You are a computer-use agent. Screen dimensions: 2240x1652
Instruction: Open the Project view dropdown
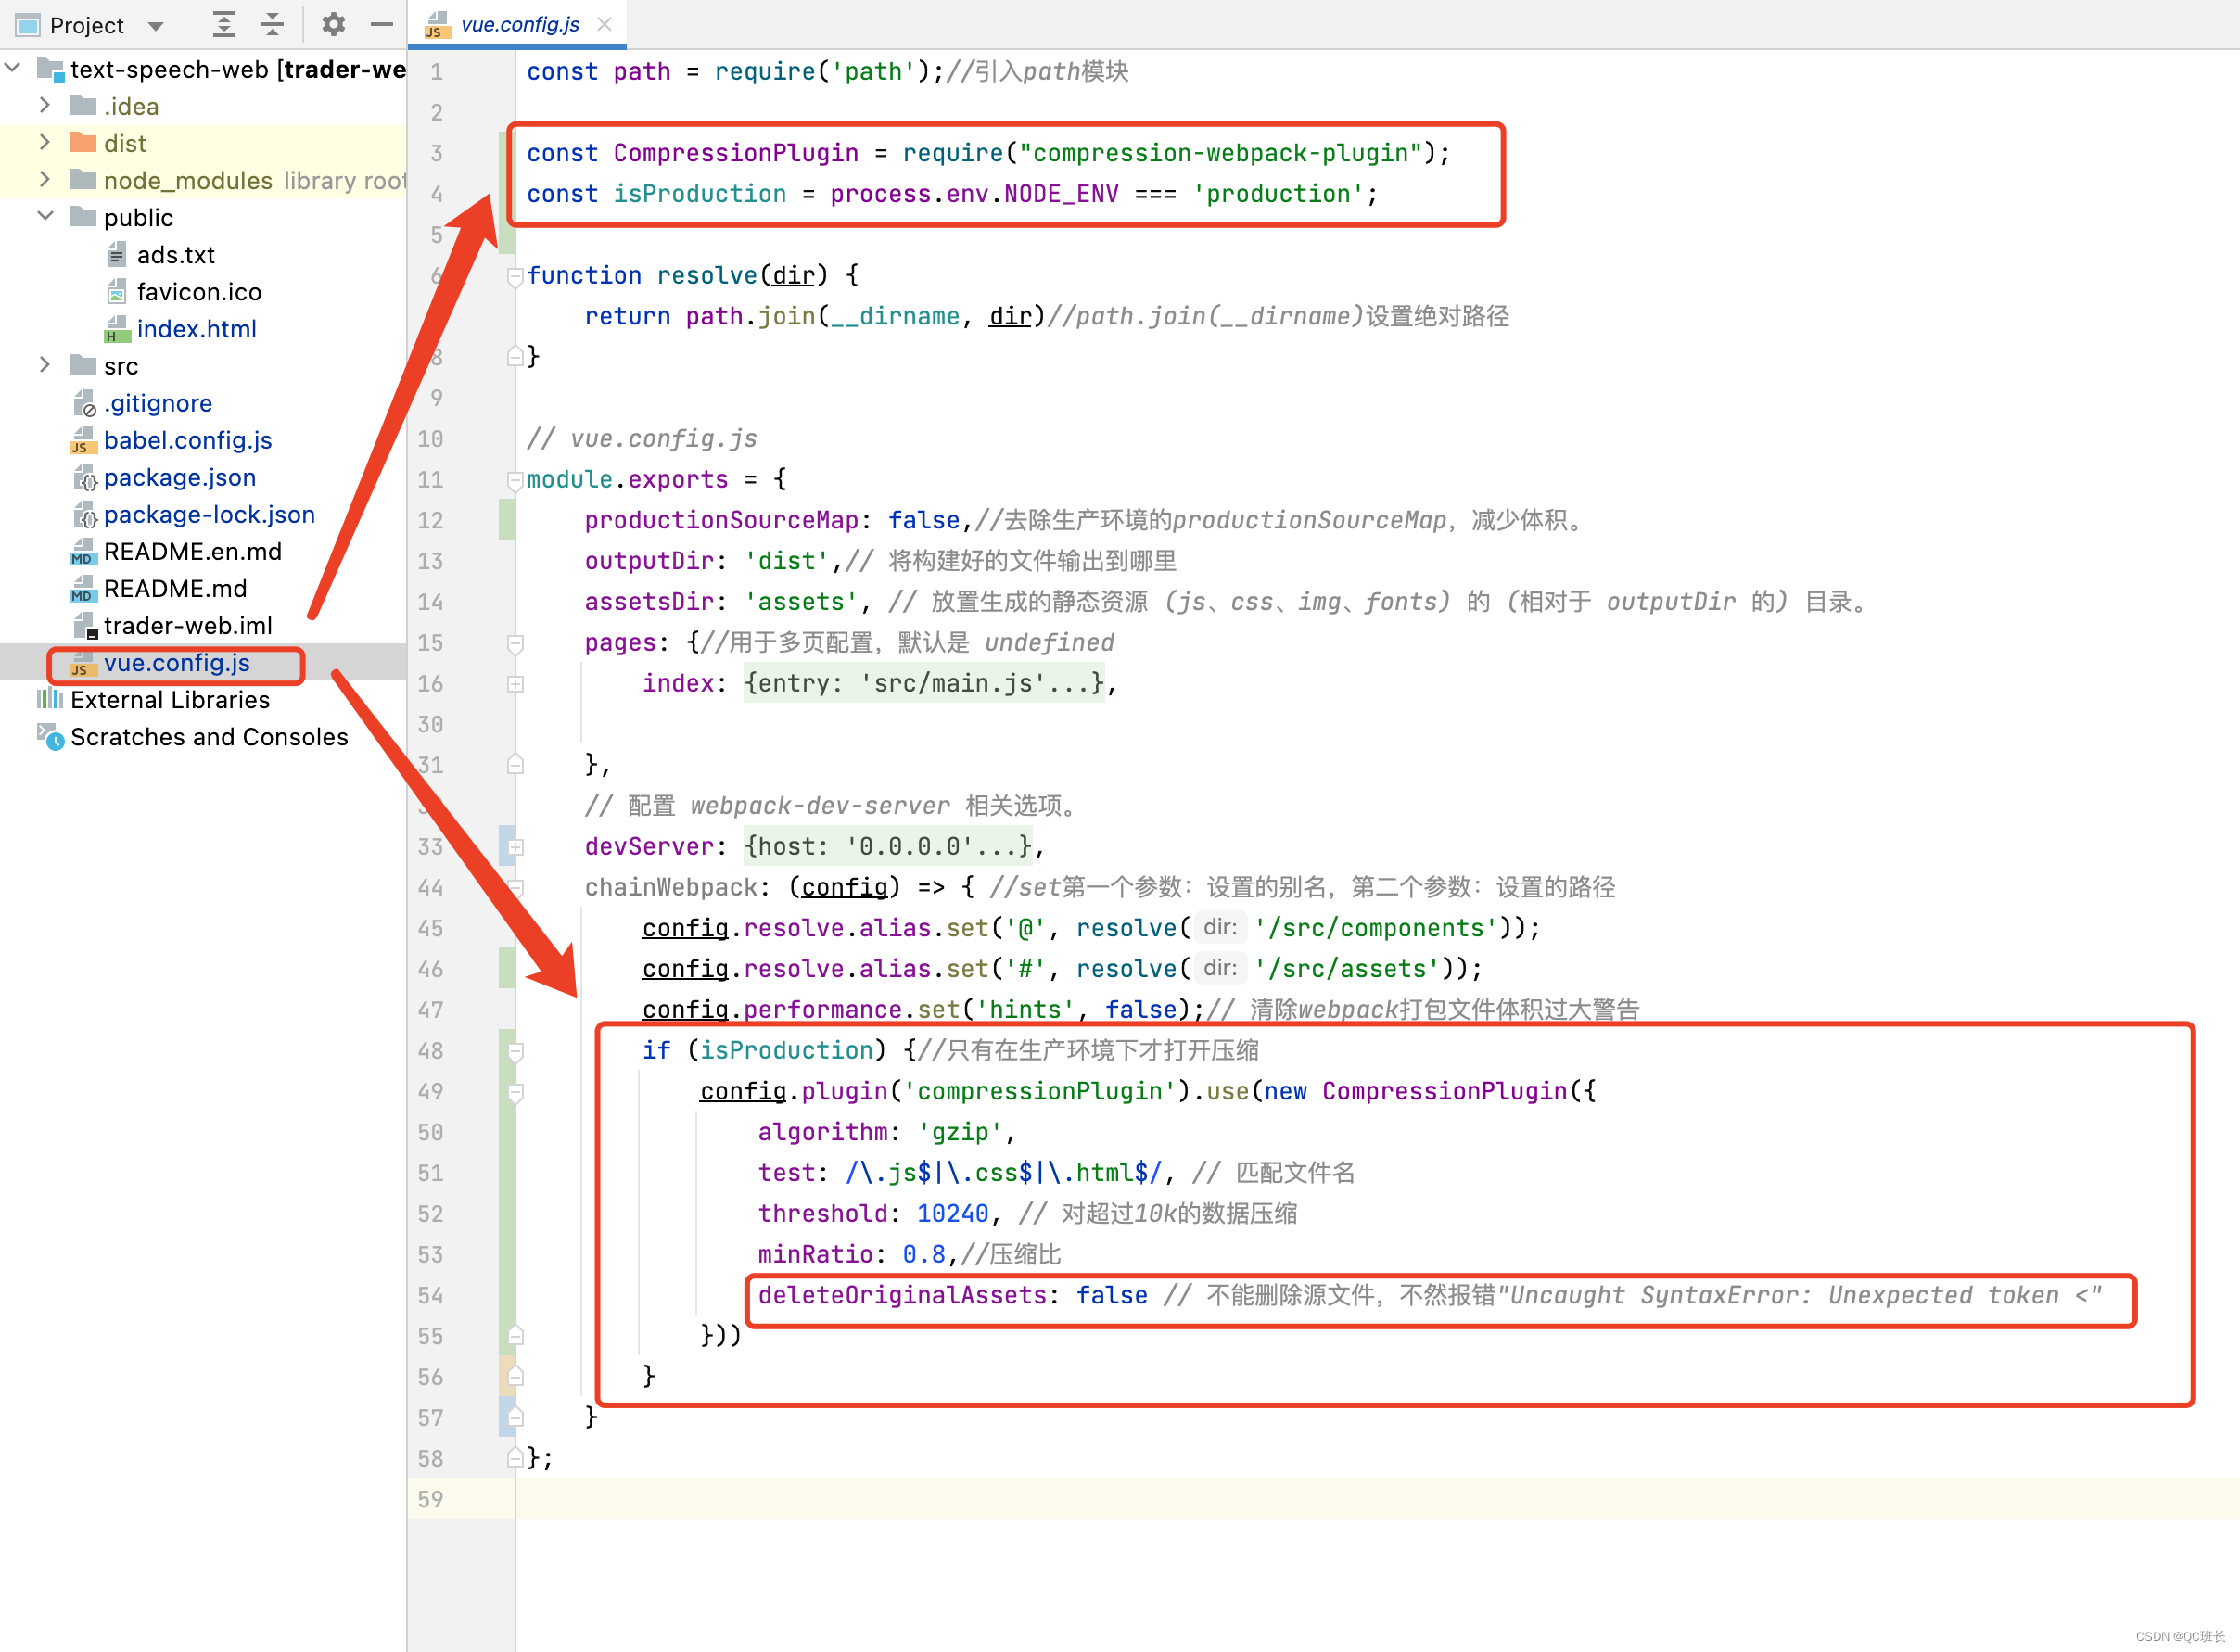point(156,25)
